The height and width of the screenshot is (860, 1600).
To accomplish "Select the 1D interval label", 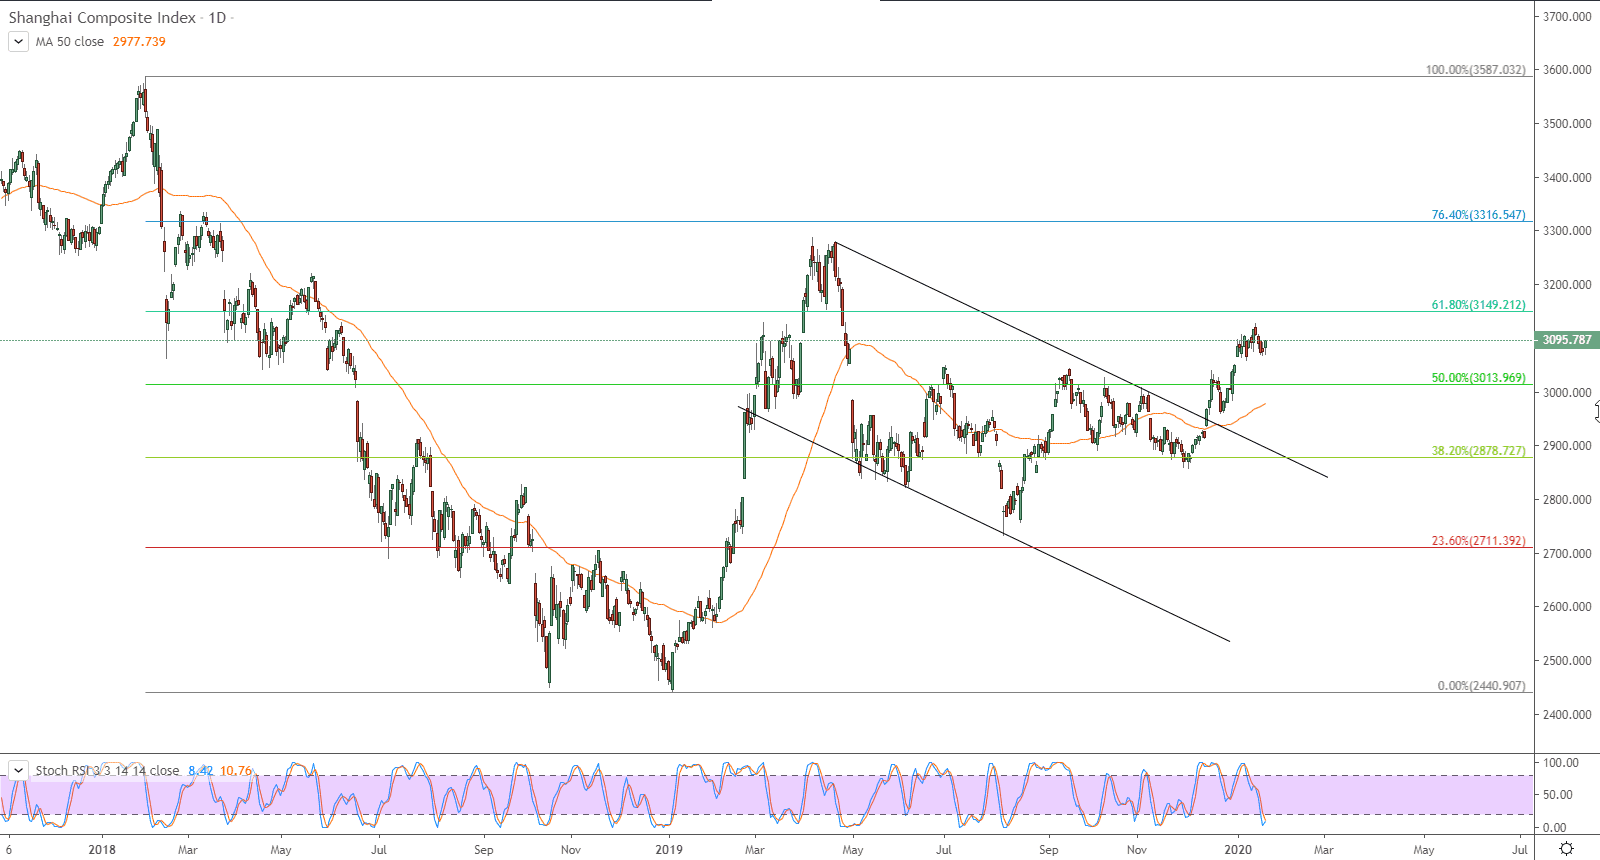I will click(217, 18).
